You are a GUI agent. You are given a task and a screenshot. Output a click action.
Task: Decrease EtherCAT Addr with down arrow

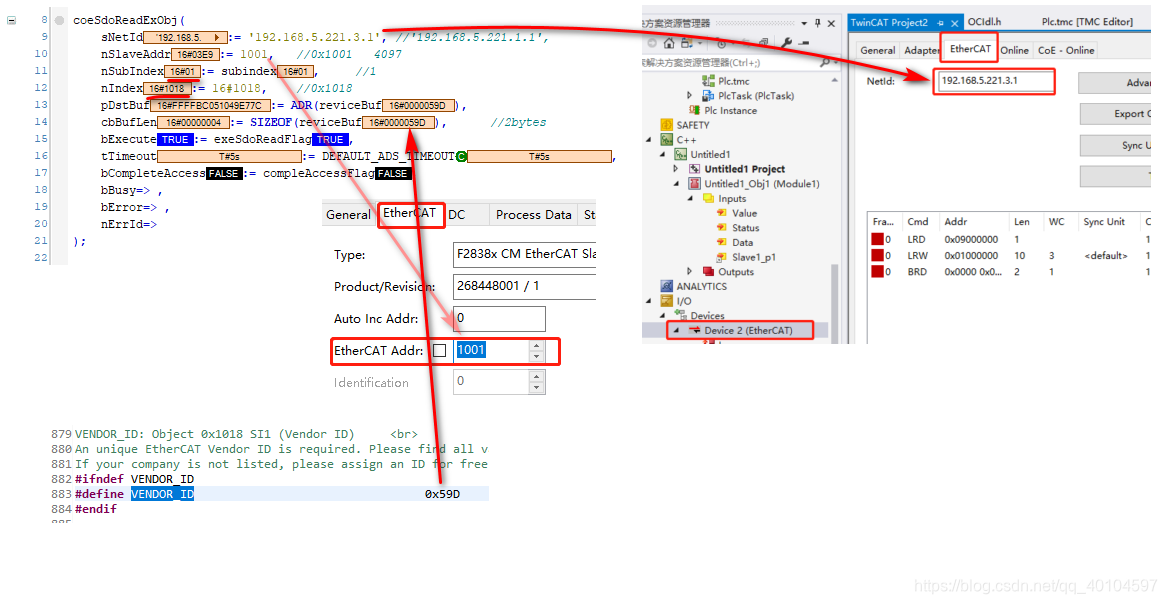pos(537,356)
